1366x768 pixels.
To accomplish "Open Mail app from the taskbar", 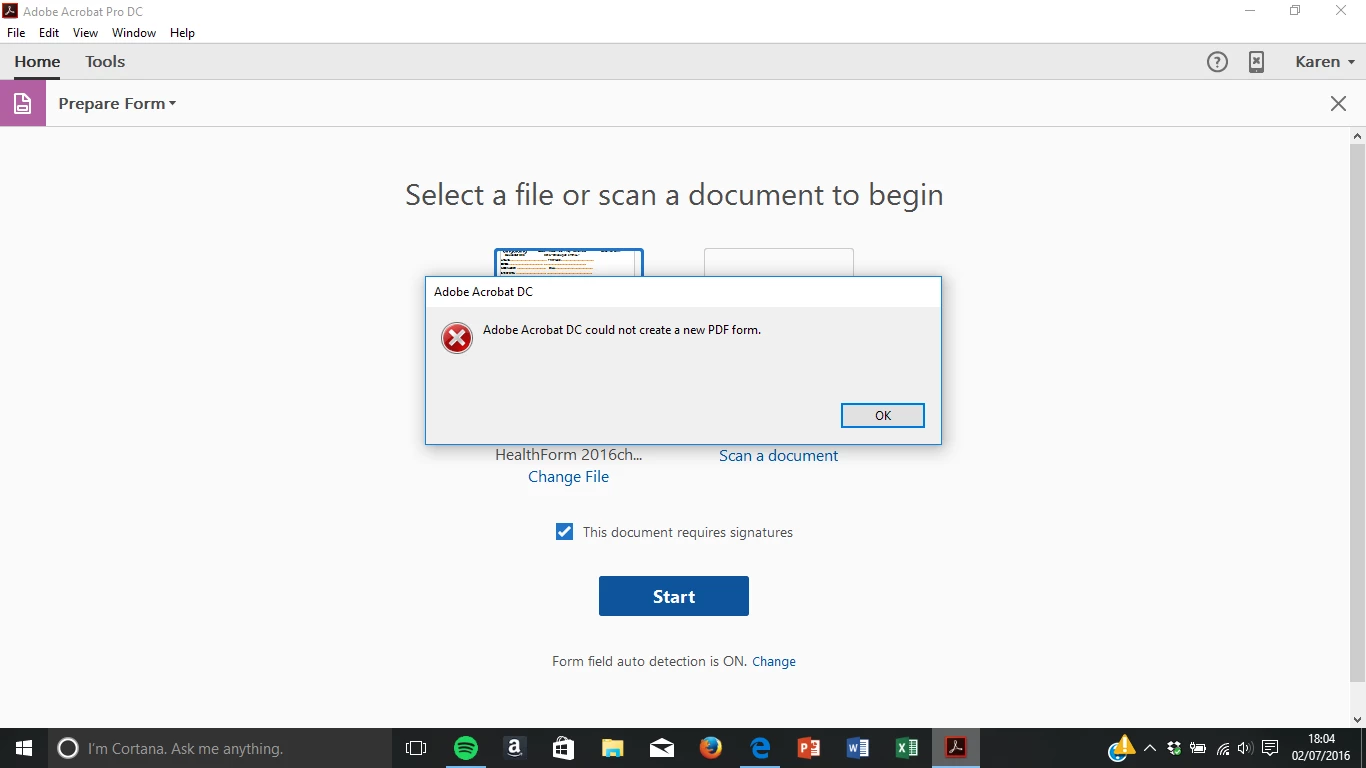I will tap(661, 748).
